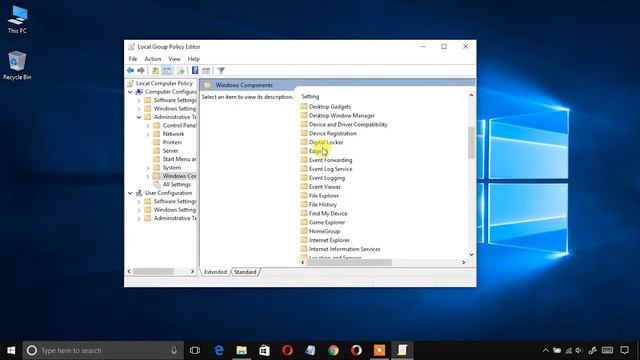Toggle the Show/Hide Console Tree icon
The width and height of the screenshot is (640, 360).
pos(167,71)
